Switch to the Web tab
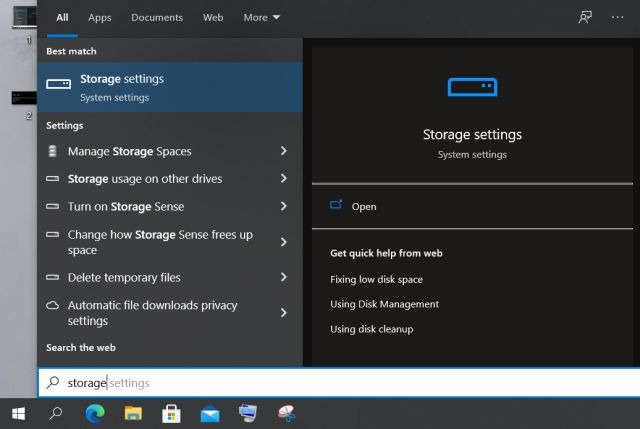 pyautogui.click(x=213, y=18)
